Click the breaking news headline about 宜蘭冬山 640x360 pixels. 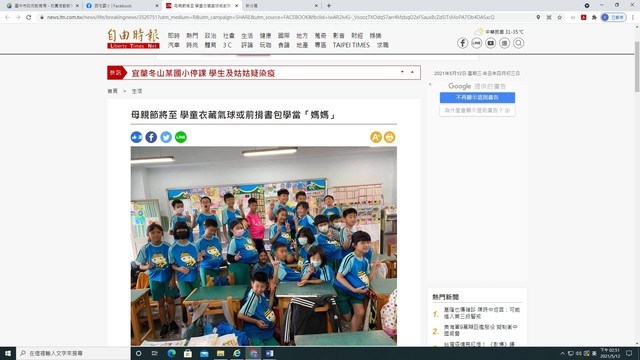(203, 73)
